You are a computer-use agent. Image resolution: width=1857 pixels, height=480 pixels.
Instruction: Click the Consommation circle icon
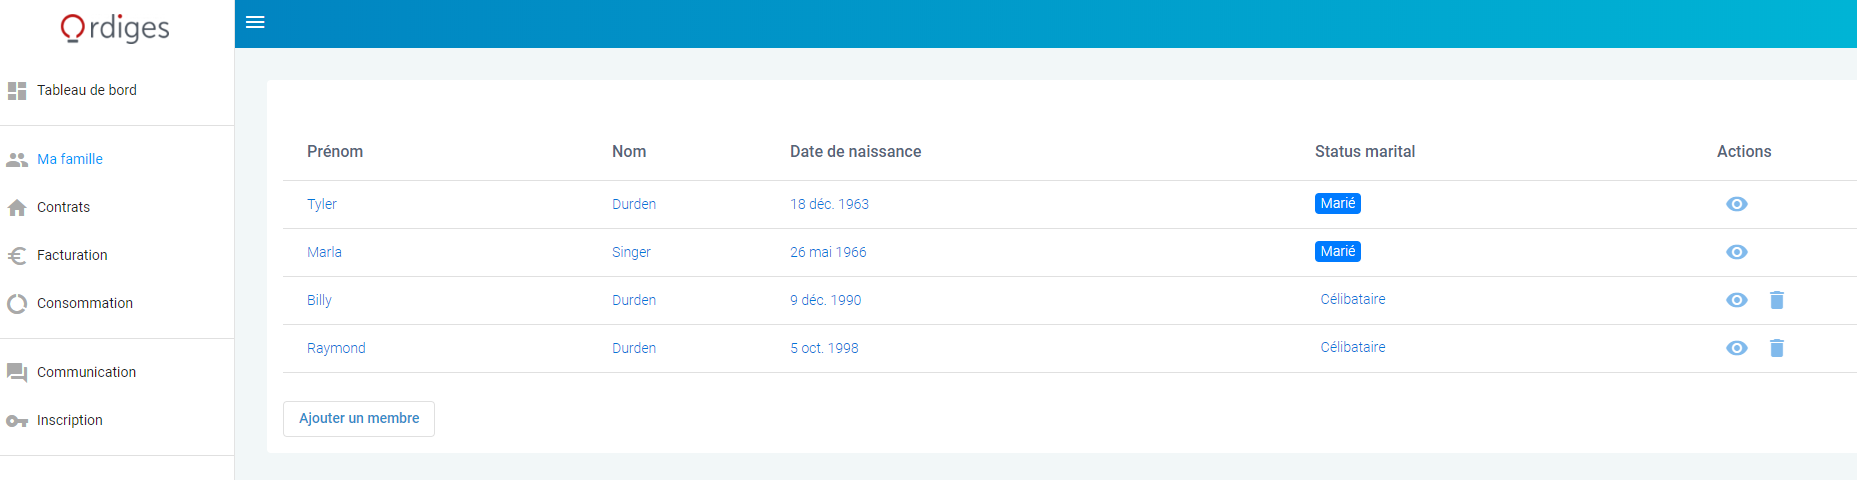coord(17,304)
